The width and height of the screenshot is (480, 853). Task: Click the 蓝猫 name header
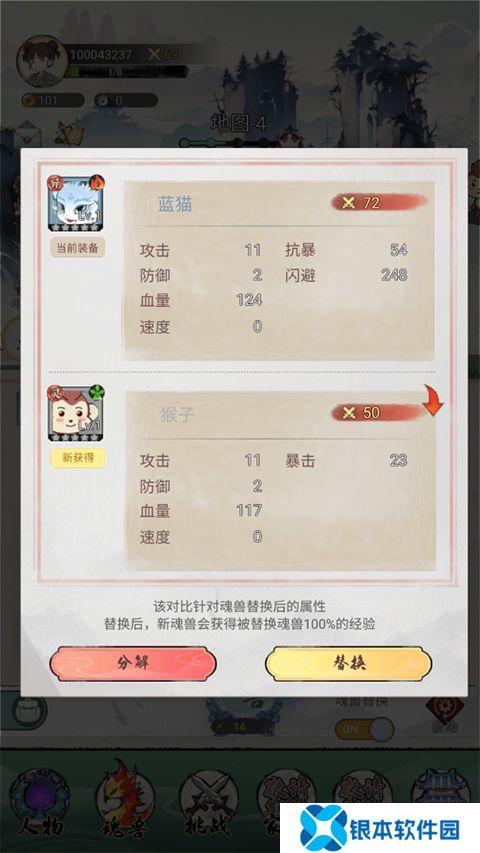click(175, 204)
